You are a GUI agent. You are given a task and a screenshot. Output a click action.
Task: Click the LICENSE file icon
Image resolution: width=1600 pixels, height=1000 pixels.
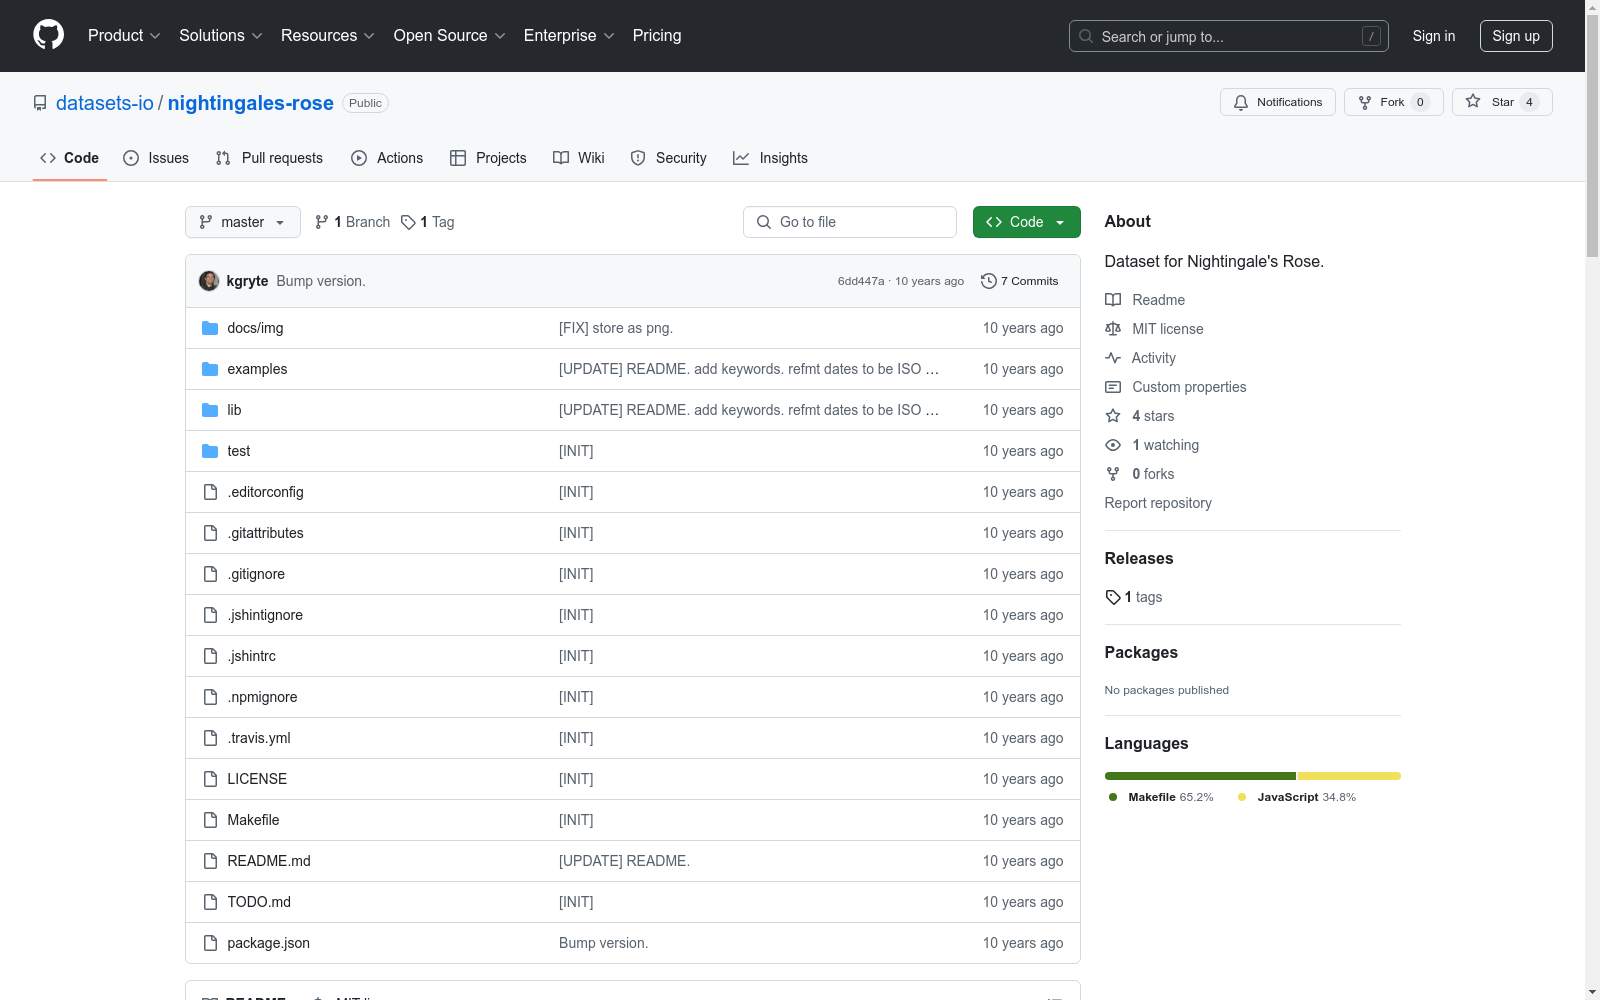pyautogui.click(x=210, y=779)
